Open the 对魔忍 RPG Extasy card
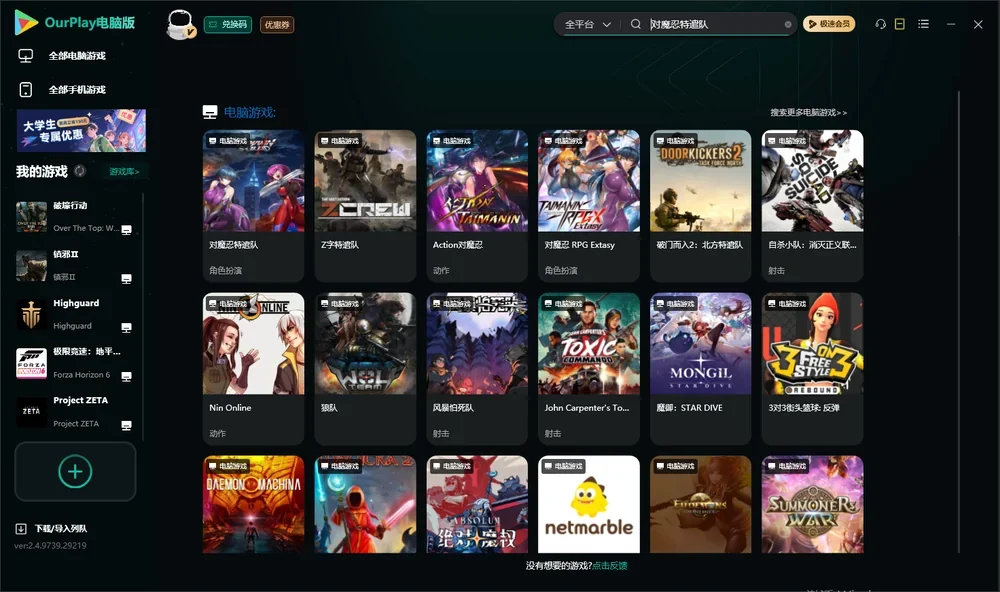Screen dimensions: 1000x592 [589, 205]
